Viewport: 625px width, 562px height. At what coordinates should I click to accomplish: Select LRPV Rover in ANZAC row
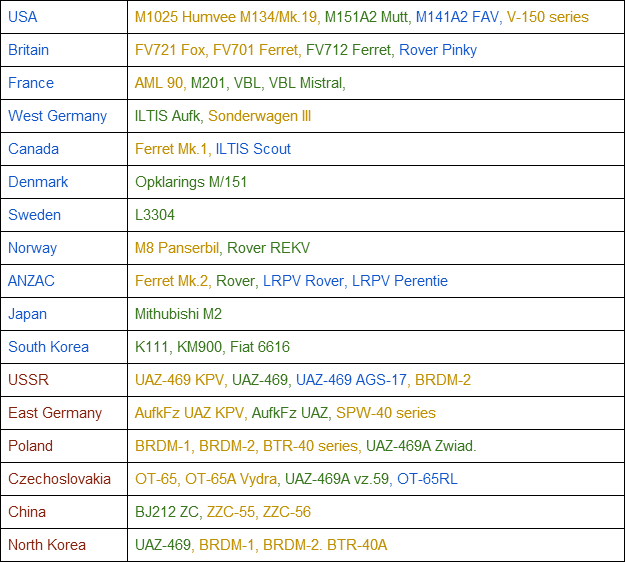(303, 281)
